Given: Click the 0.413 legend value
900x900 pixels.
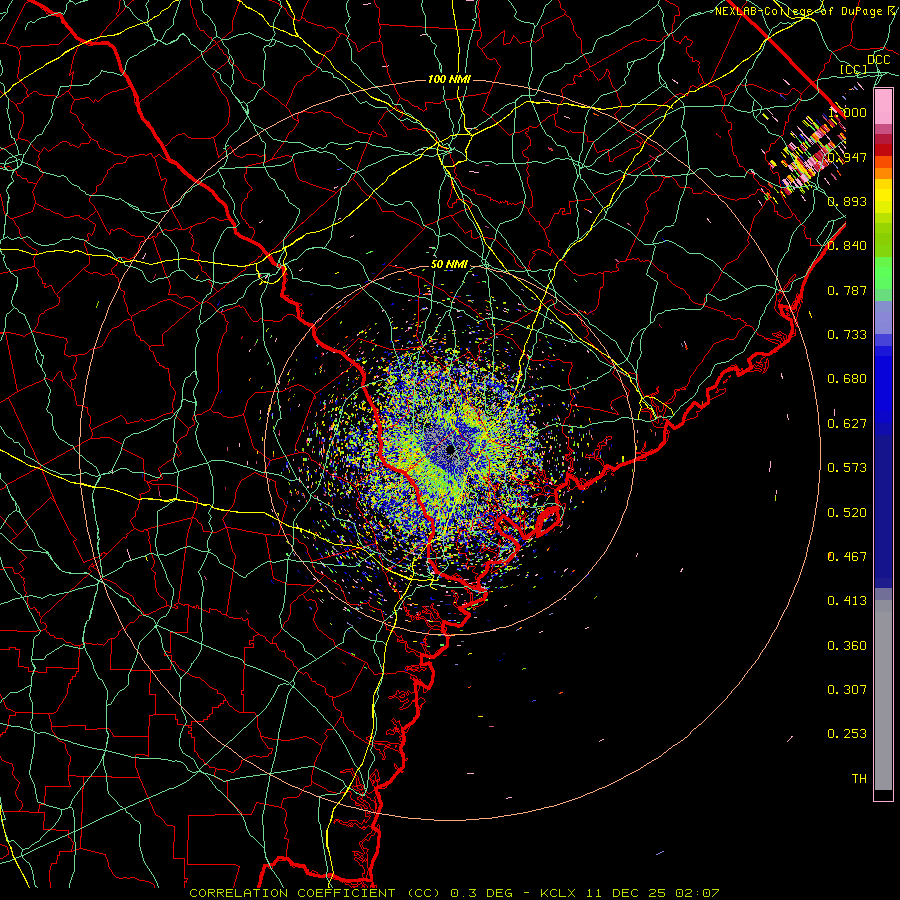Looking at the screenshot, I should pos(847,601).
